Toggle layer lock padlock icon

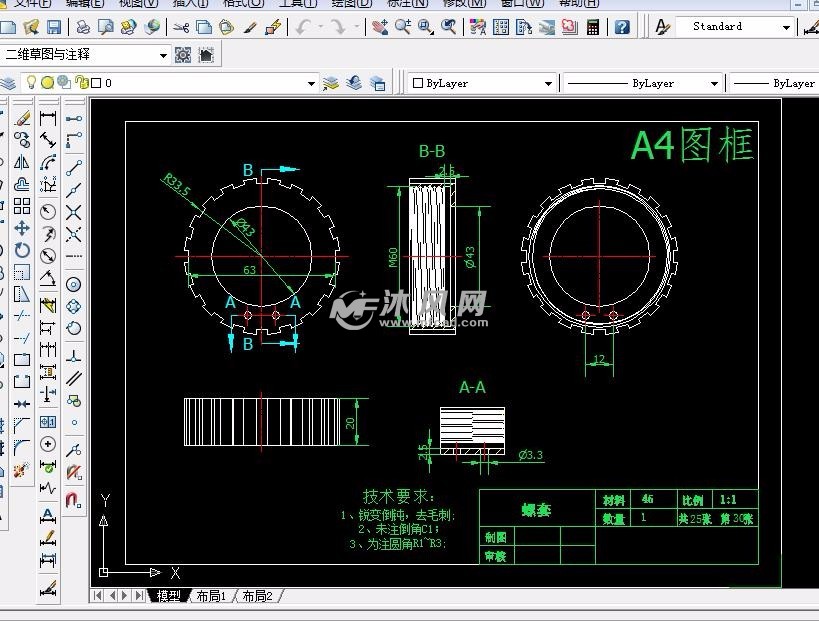80,83
